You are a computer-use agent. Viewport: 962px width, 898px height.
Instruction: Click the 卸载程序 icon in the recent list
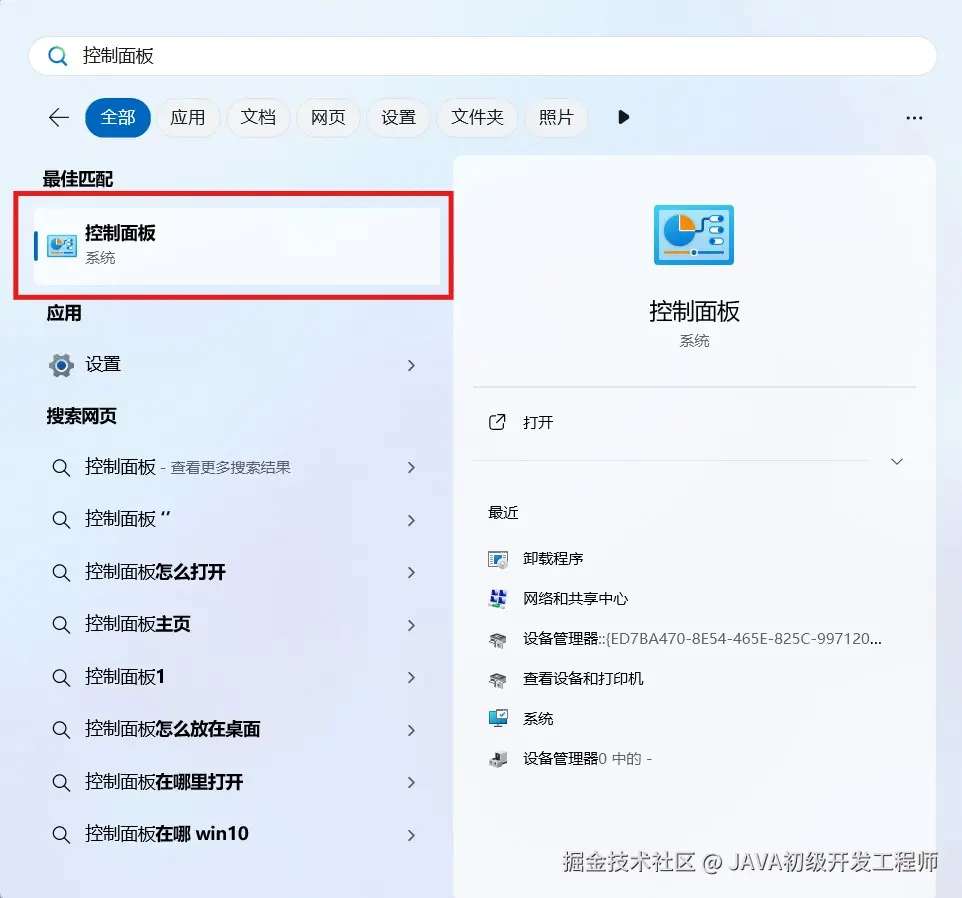tap(498, 559)
